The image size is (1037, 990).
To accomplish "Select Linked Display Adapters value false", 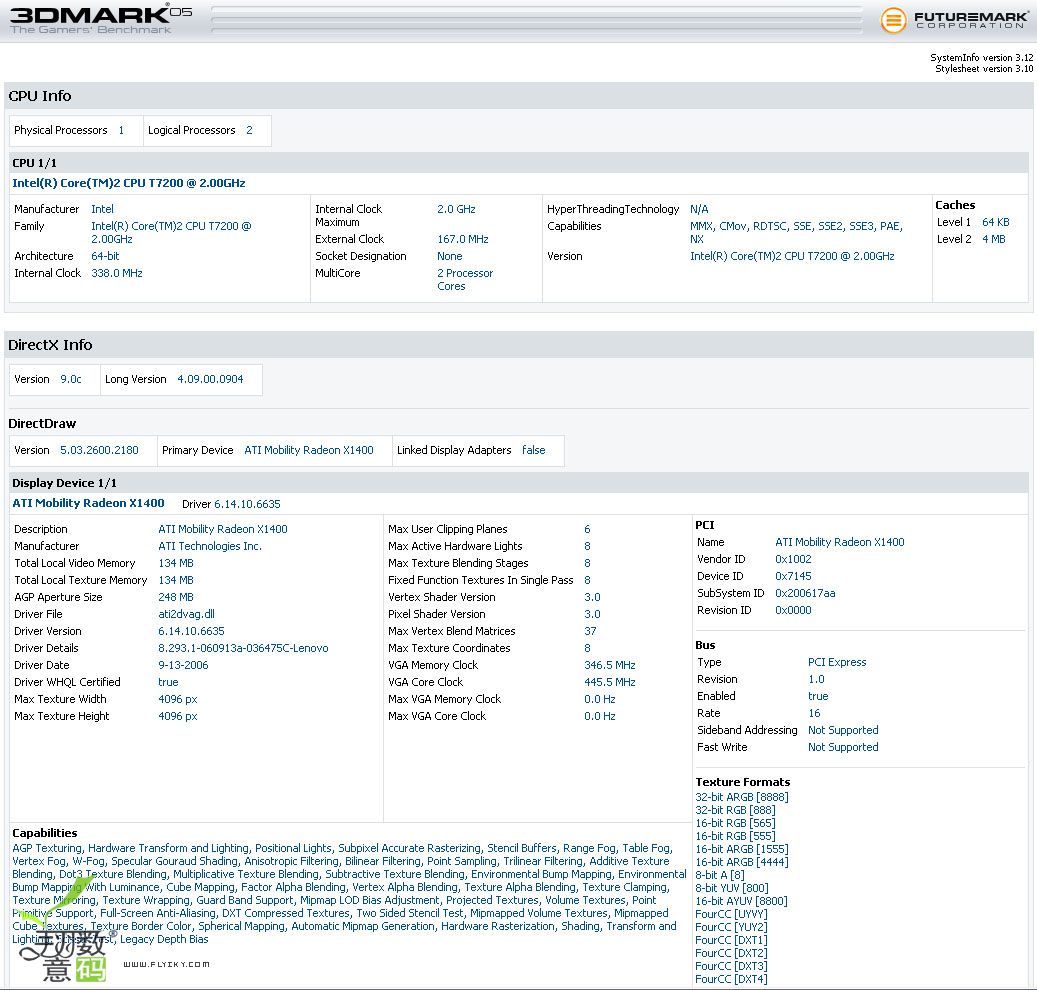I will tap(534, 450).
